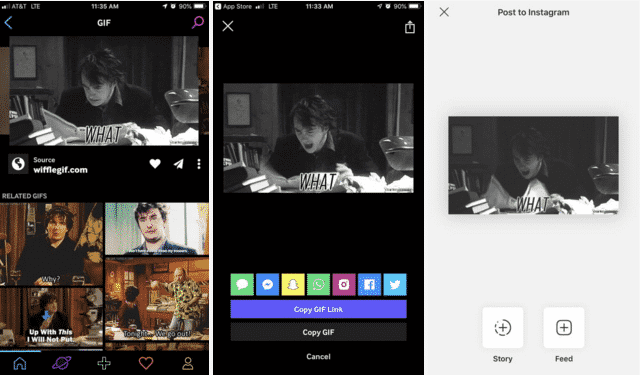Open the 'Why?' related GIF thumbnail
The image size is (640, 375).
click(x=51, y=244)
